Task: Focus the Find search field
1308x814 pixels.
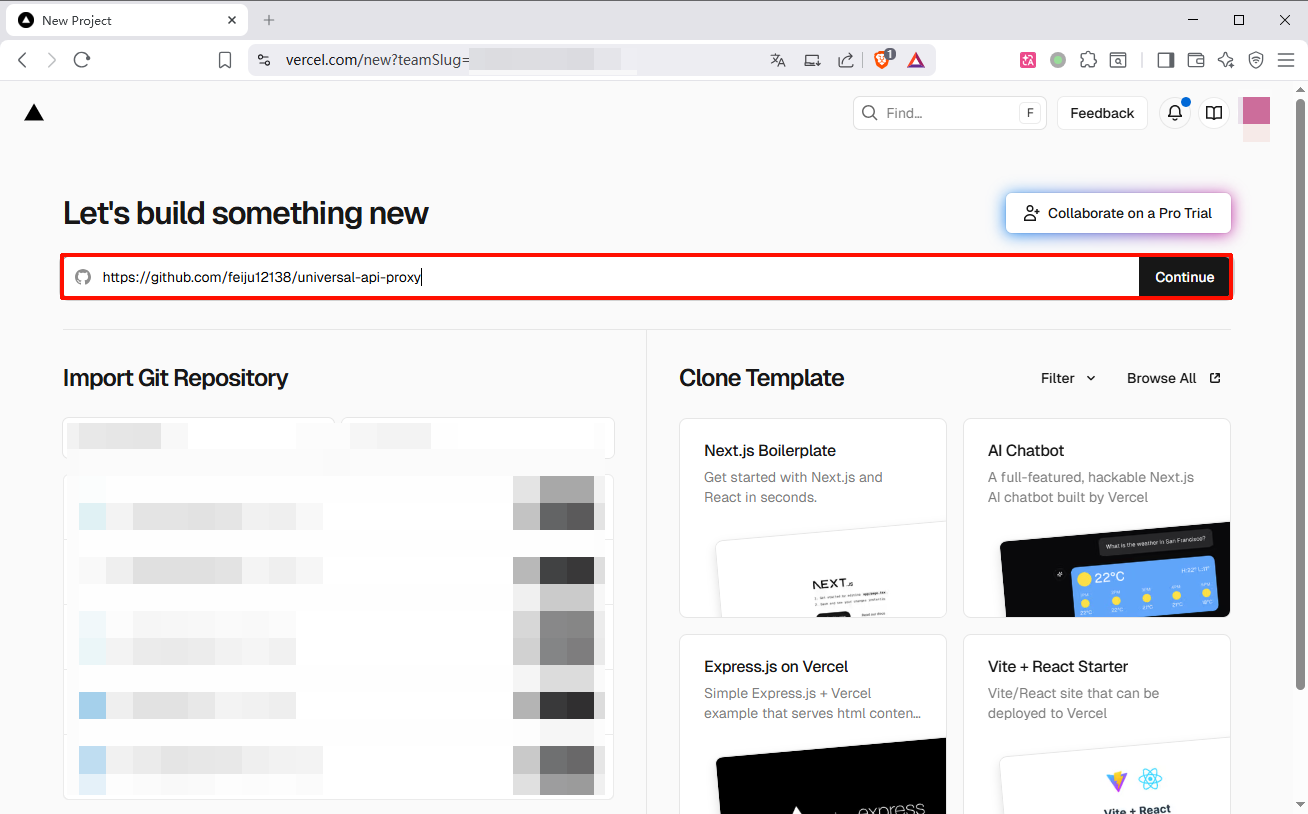Action: click(x=948, y=113)
